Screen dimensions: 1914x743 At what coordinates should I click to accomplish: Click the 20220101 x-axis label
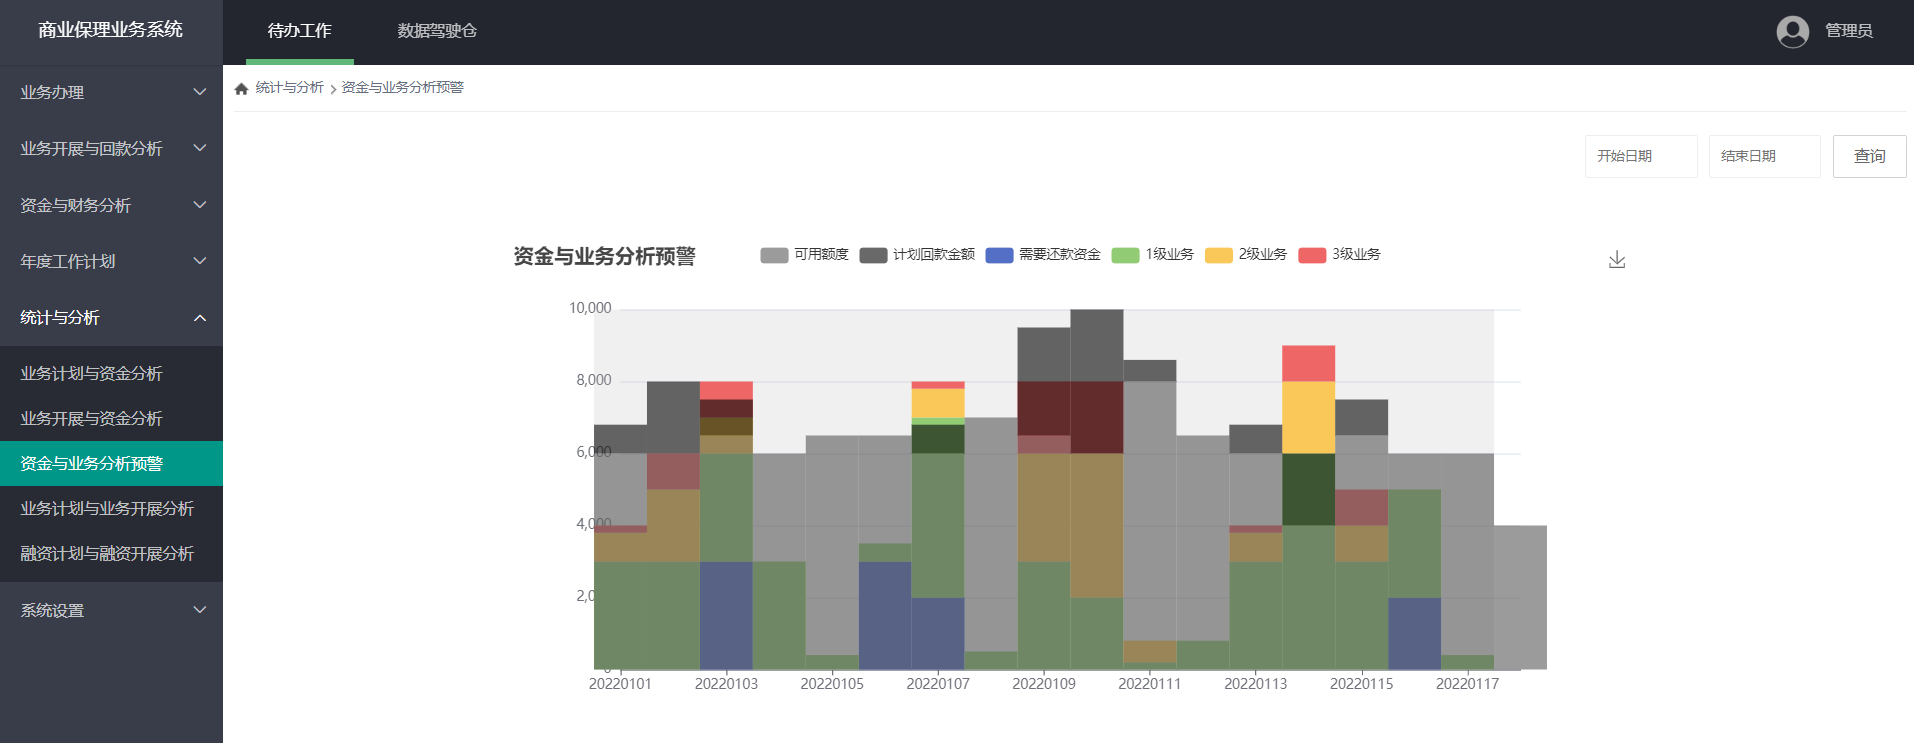620,684
